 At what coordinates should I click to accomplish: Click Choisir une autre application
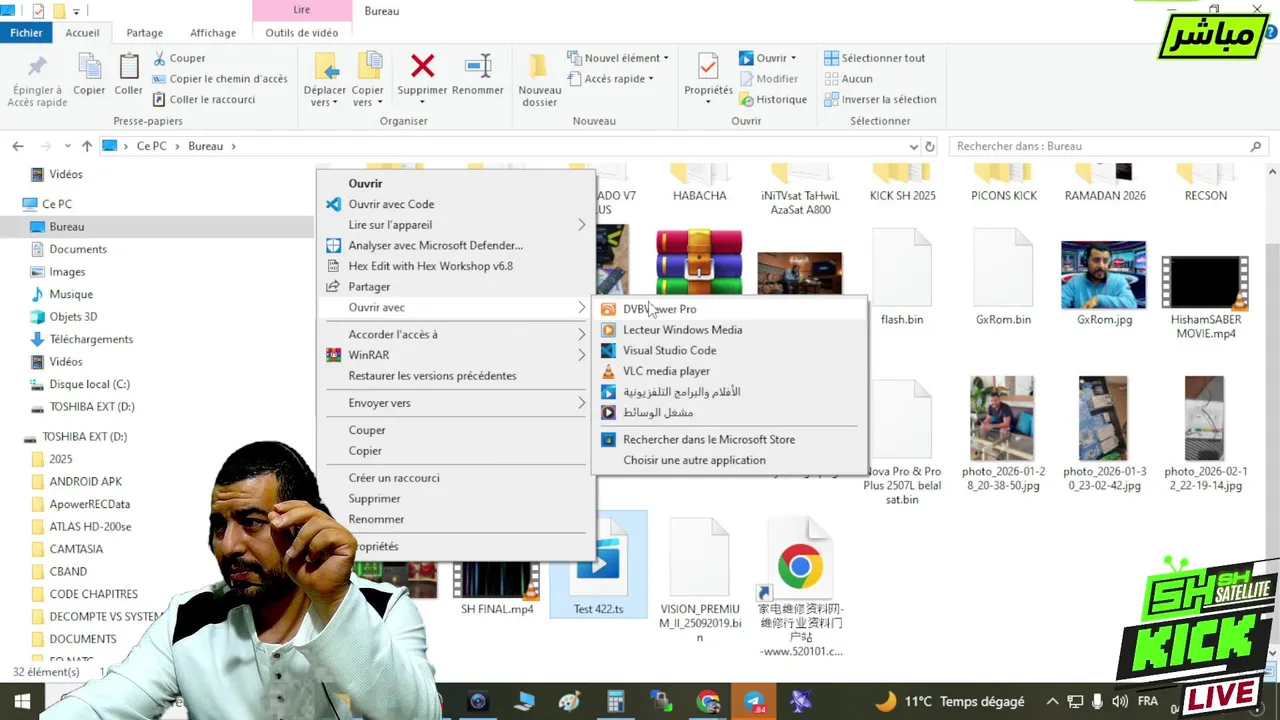point(729,460)
